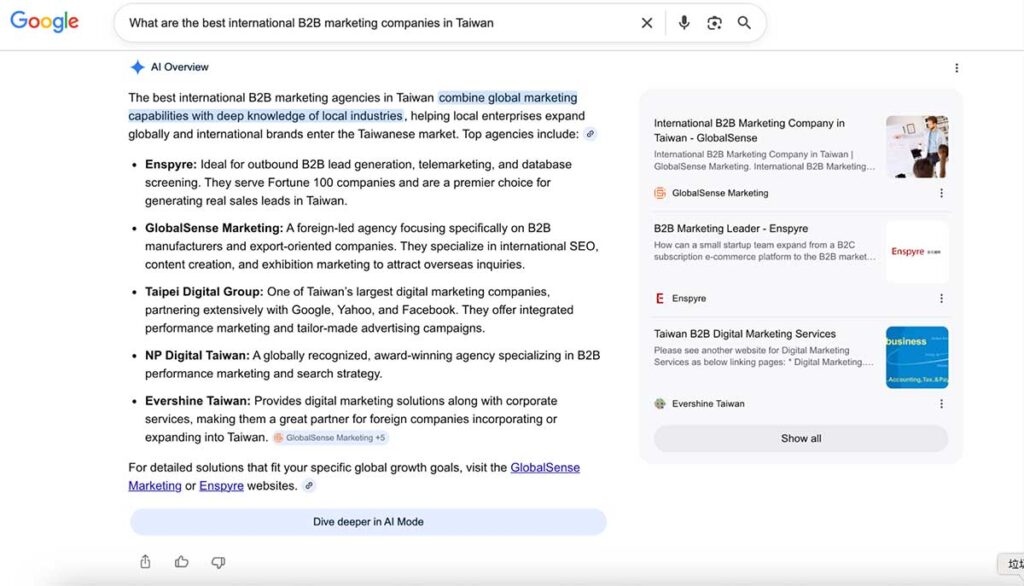Click highlighted text 'combine global marketing'

(507, 97)
